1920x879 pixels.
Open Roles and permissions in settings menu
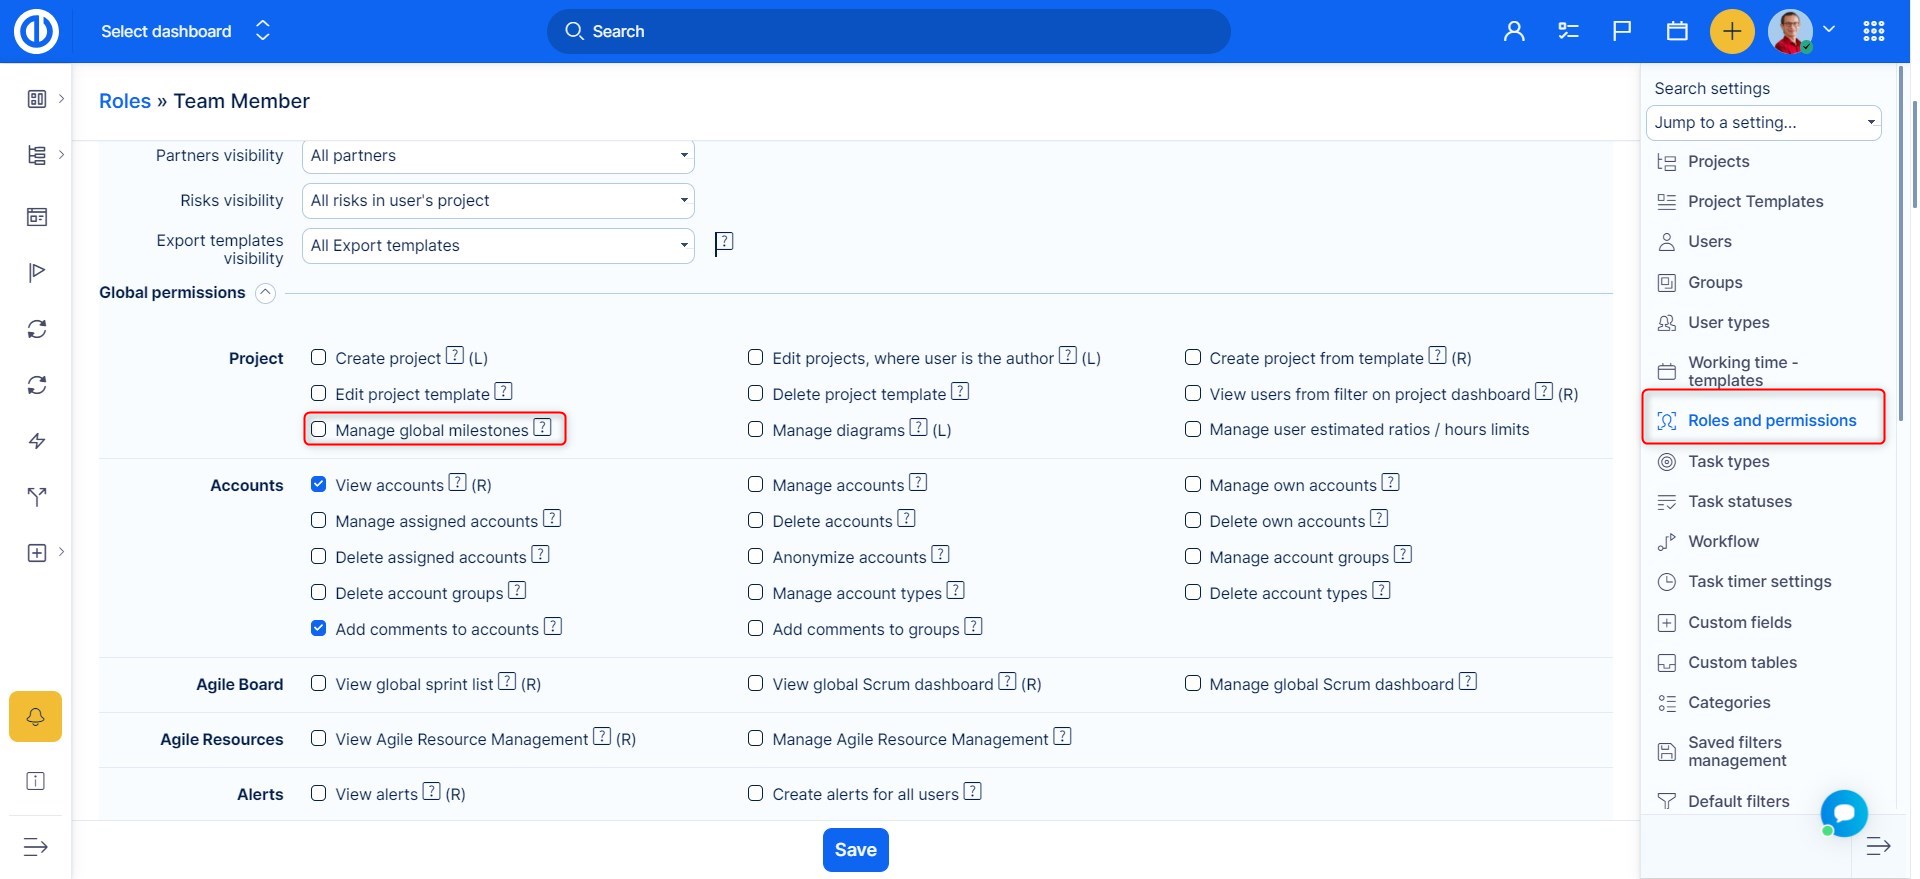(x=1771, y=421)
